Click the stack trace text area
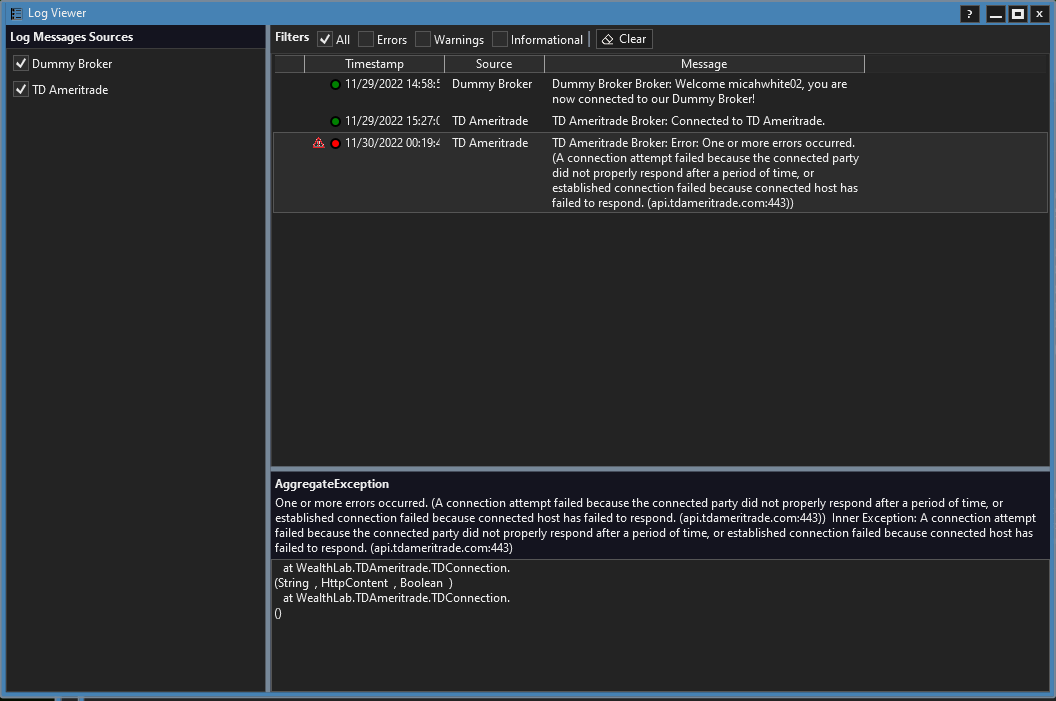The image size is (1056, 701). coord(660,625)
